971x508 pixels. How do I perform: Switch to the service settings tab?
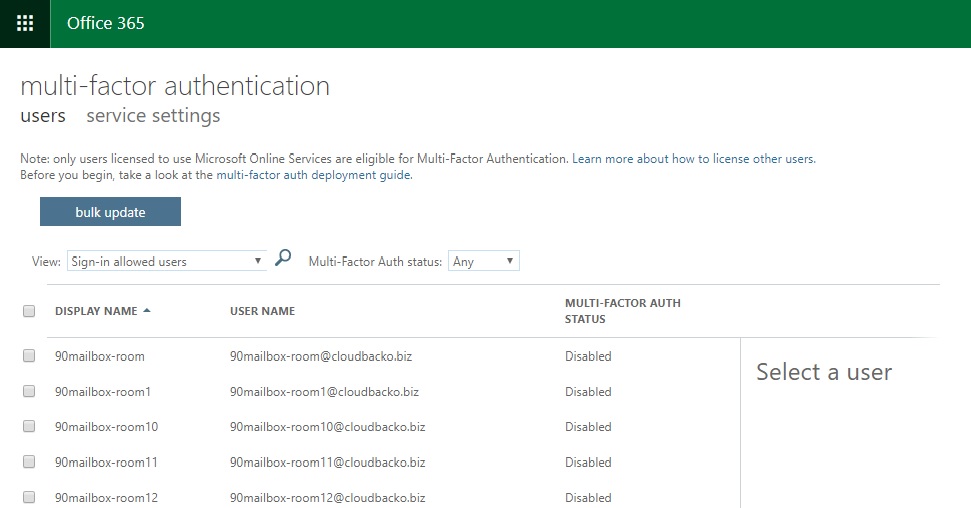point(153,116)
